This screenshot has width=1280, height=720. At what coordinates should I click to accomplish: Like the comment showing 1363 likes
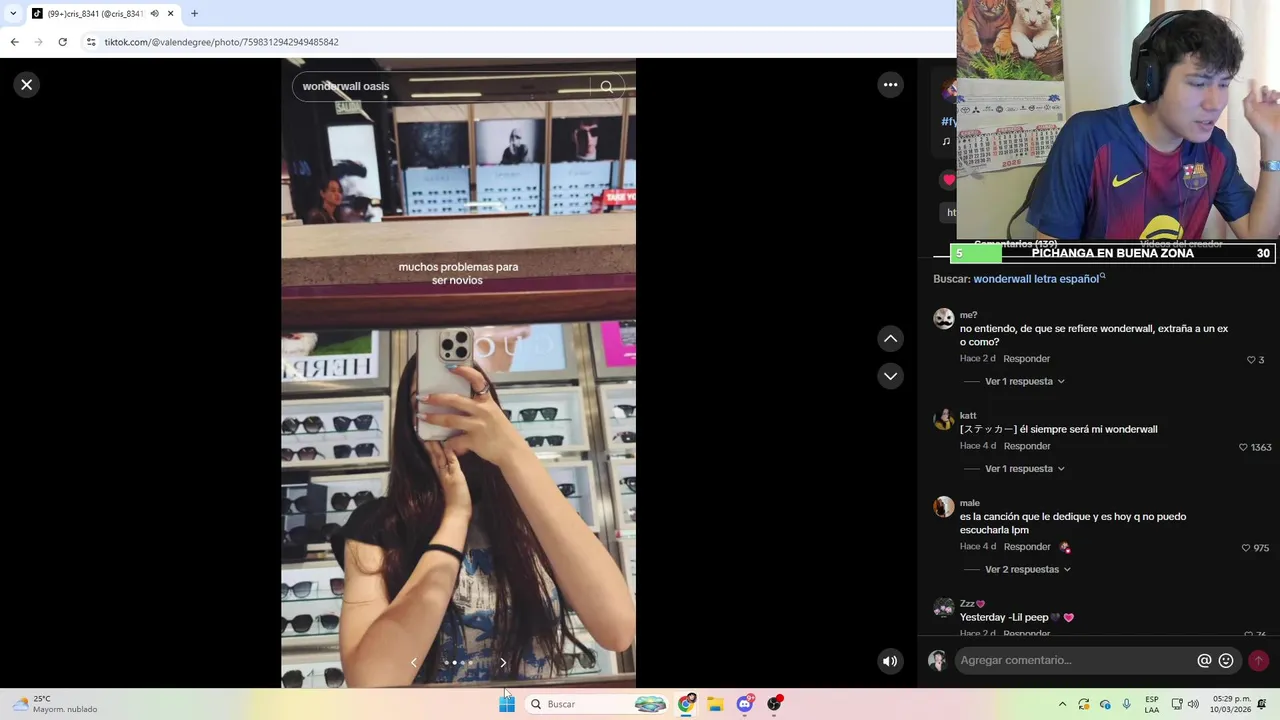[x=1243, y=447]
